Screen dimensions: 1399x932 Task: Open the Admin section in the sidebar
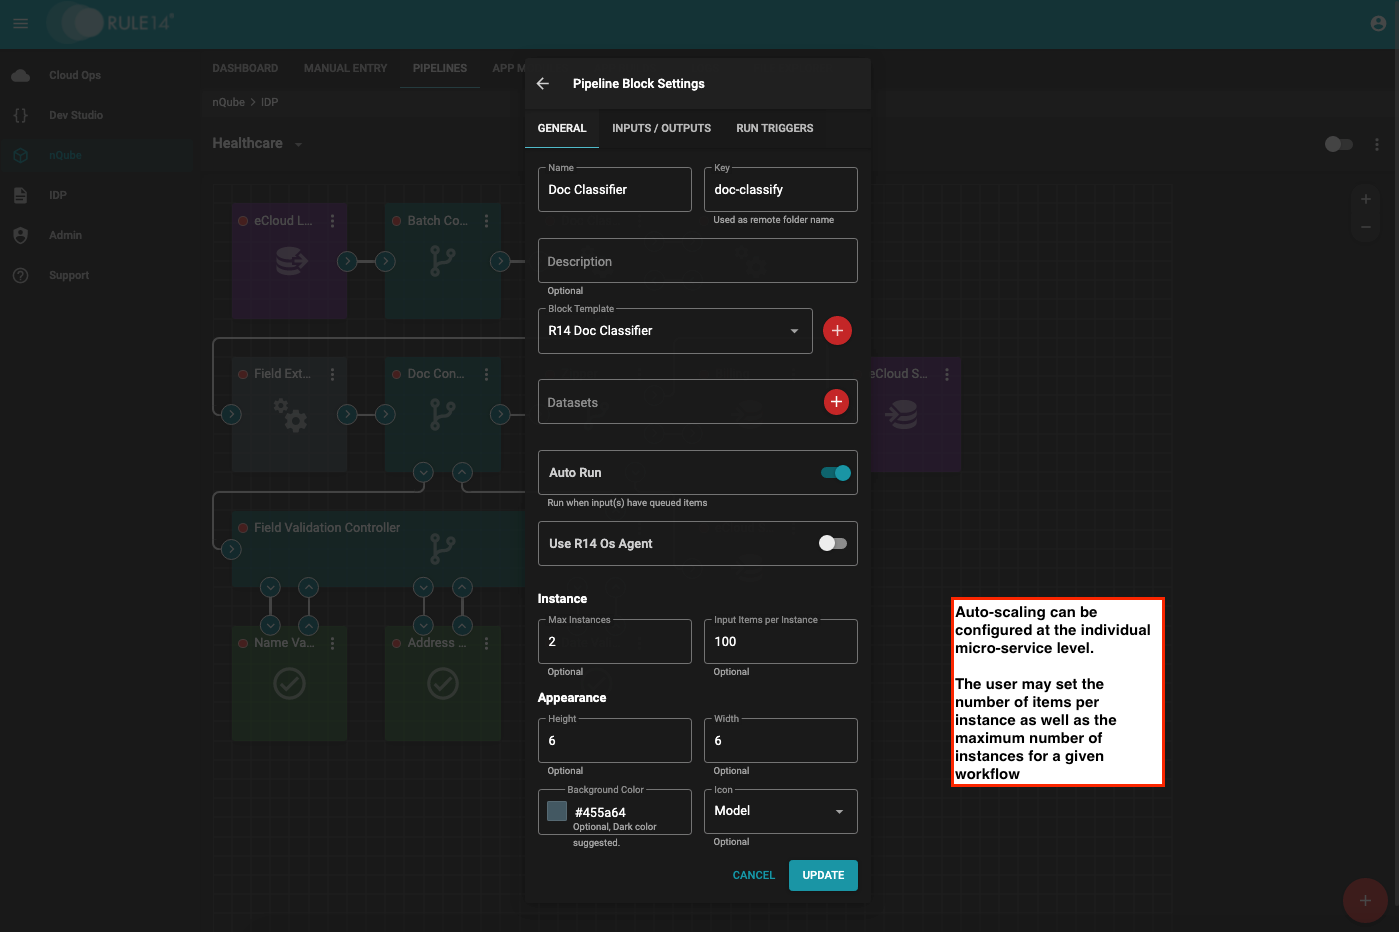[x=65, y=235]
